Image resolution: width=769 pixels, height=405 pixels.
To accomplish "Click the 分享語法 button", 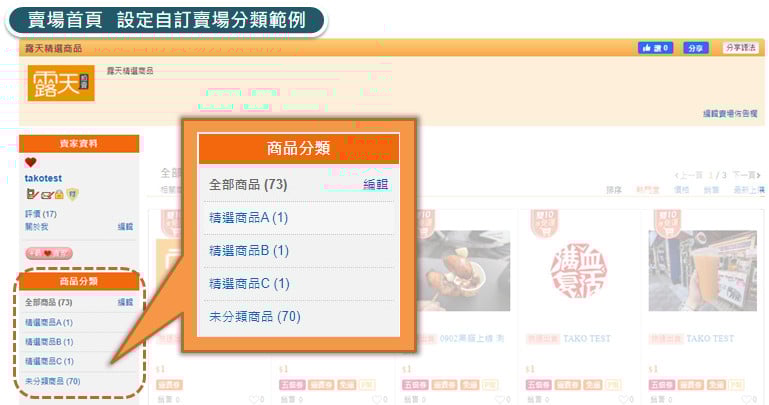I will [741, 48].
